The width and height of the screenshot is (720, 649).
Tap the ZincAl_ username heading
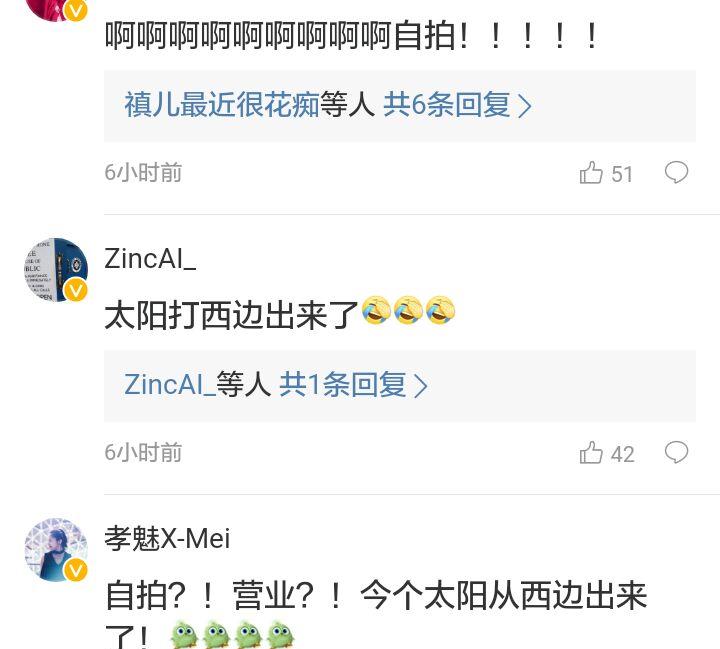(150, 259)
